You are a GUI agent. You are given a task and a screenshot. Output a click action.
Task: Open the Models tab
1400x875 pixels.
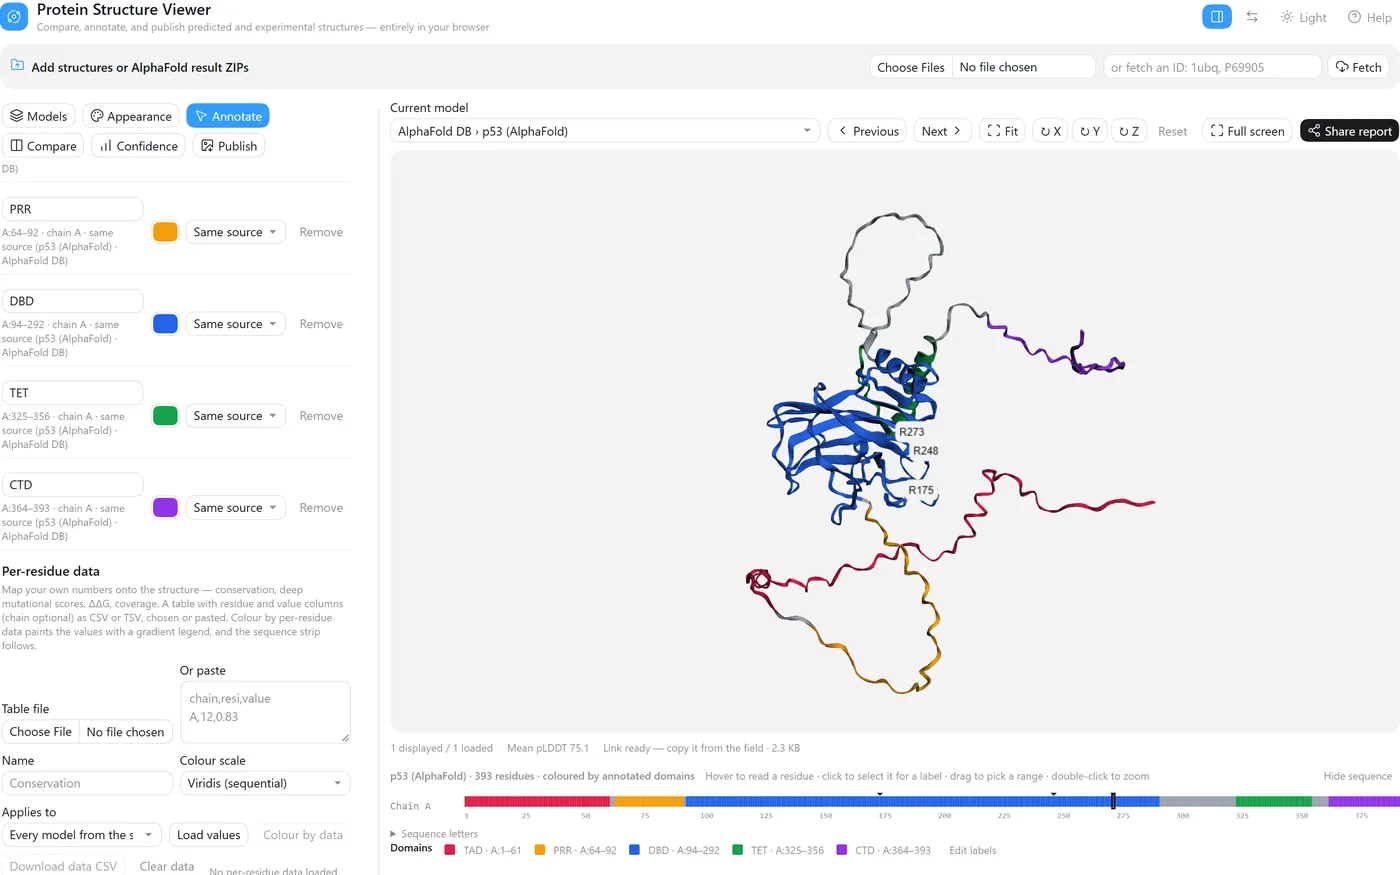tap(39, 116)
